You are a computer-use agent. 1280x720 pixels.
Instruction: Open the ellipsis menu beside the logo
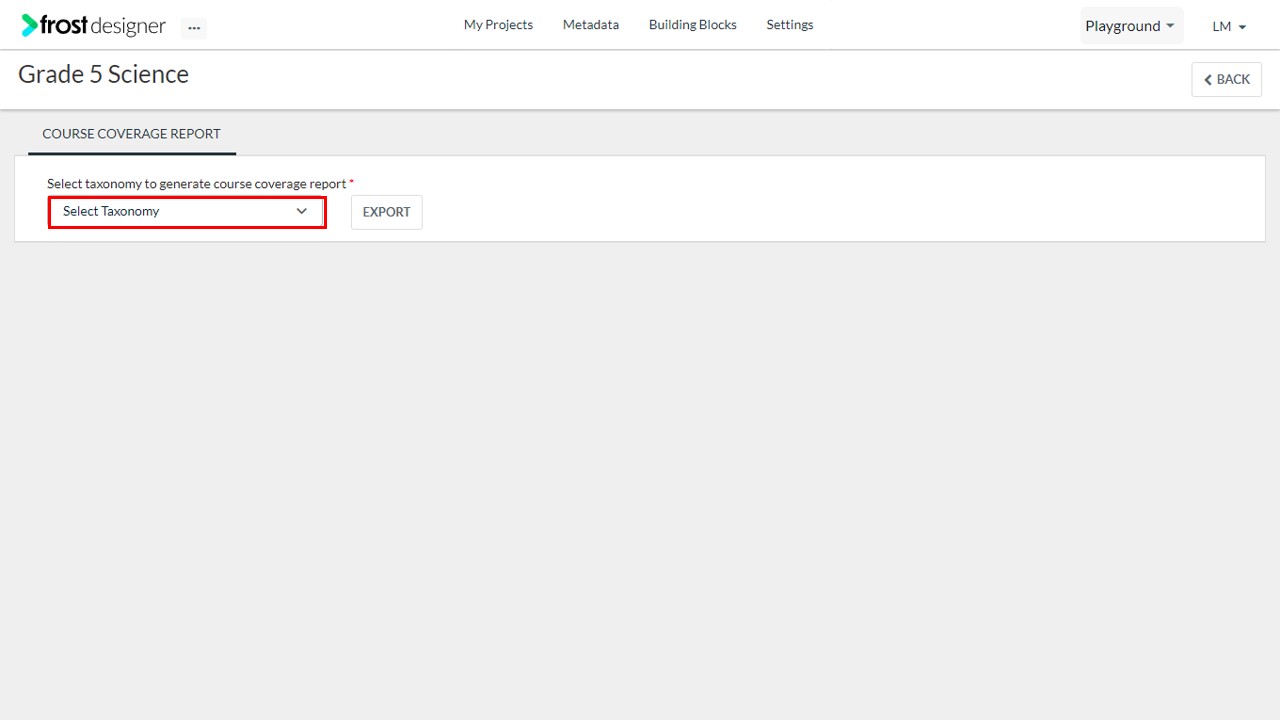[x=194, y=28]
